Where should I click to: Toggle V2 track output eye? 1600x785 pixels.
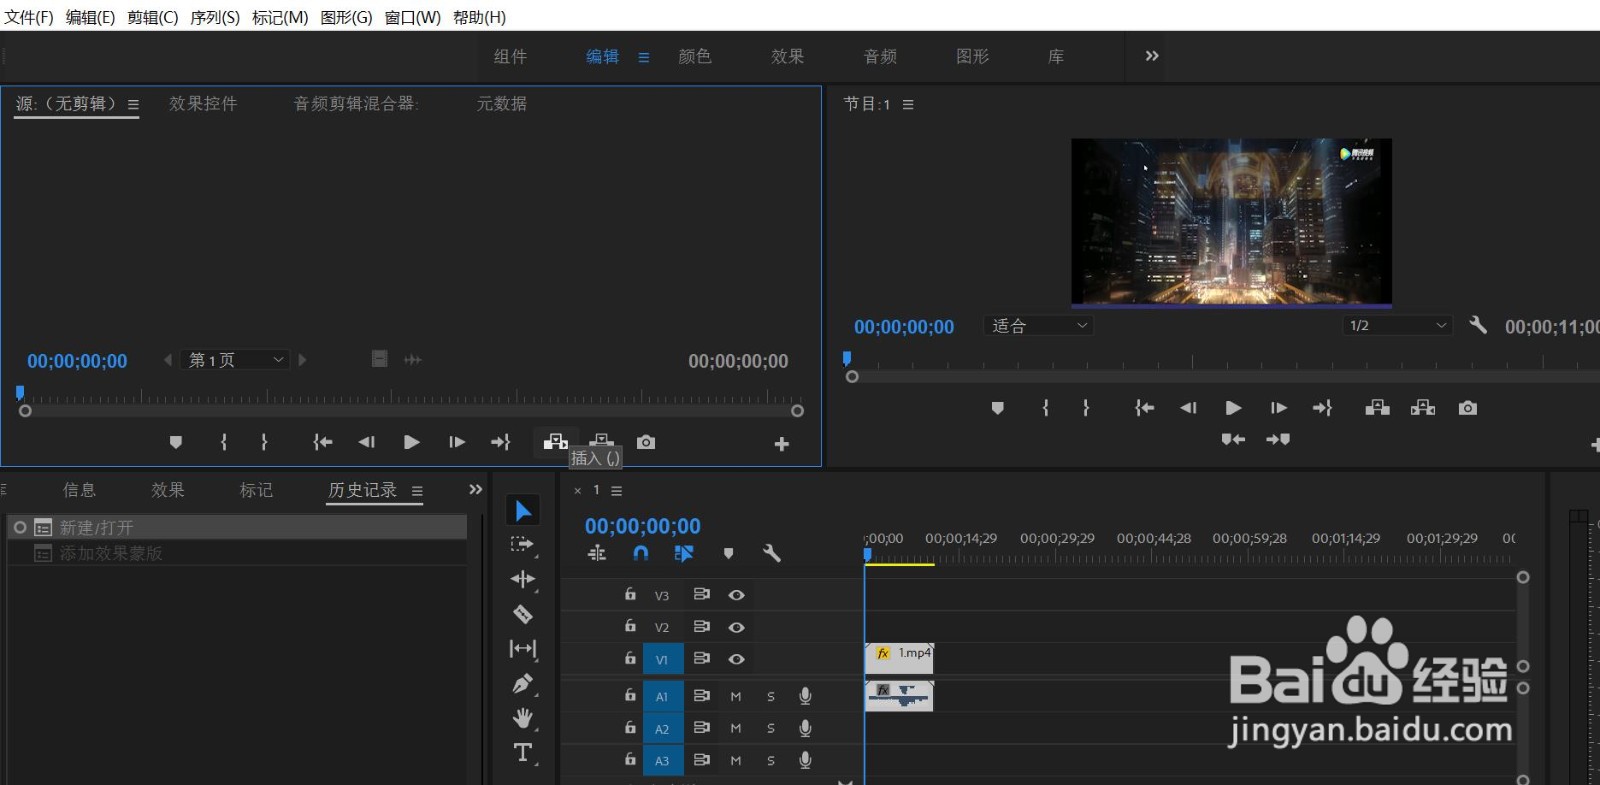coord(736,627)
